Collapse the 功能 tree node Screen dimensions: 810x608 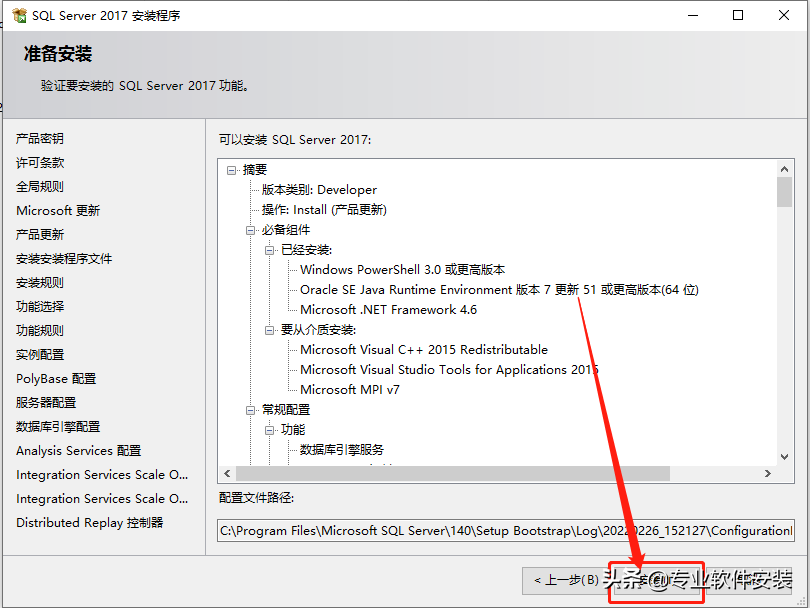(x=269, y=430)
